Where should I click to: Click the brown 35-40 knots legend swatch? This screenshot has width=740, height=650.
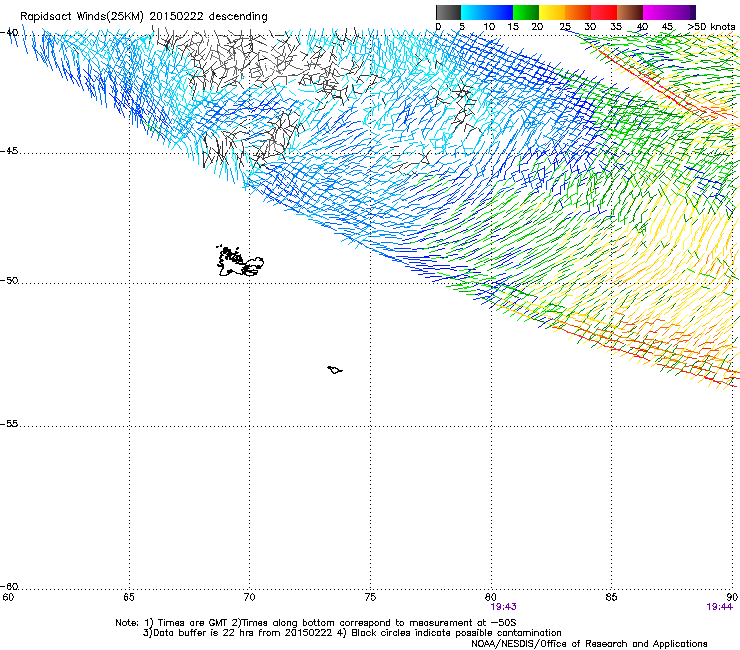point(630,12)
